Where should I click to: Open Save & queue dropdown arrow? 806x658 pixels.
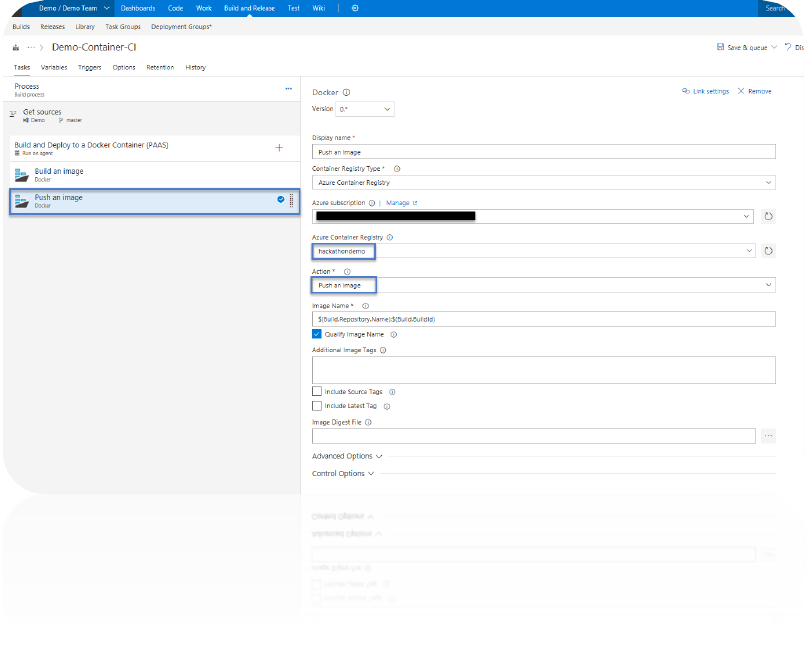[x=774, y=47]
